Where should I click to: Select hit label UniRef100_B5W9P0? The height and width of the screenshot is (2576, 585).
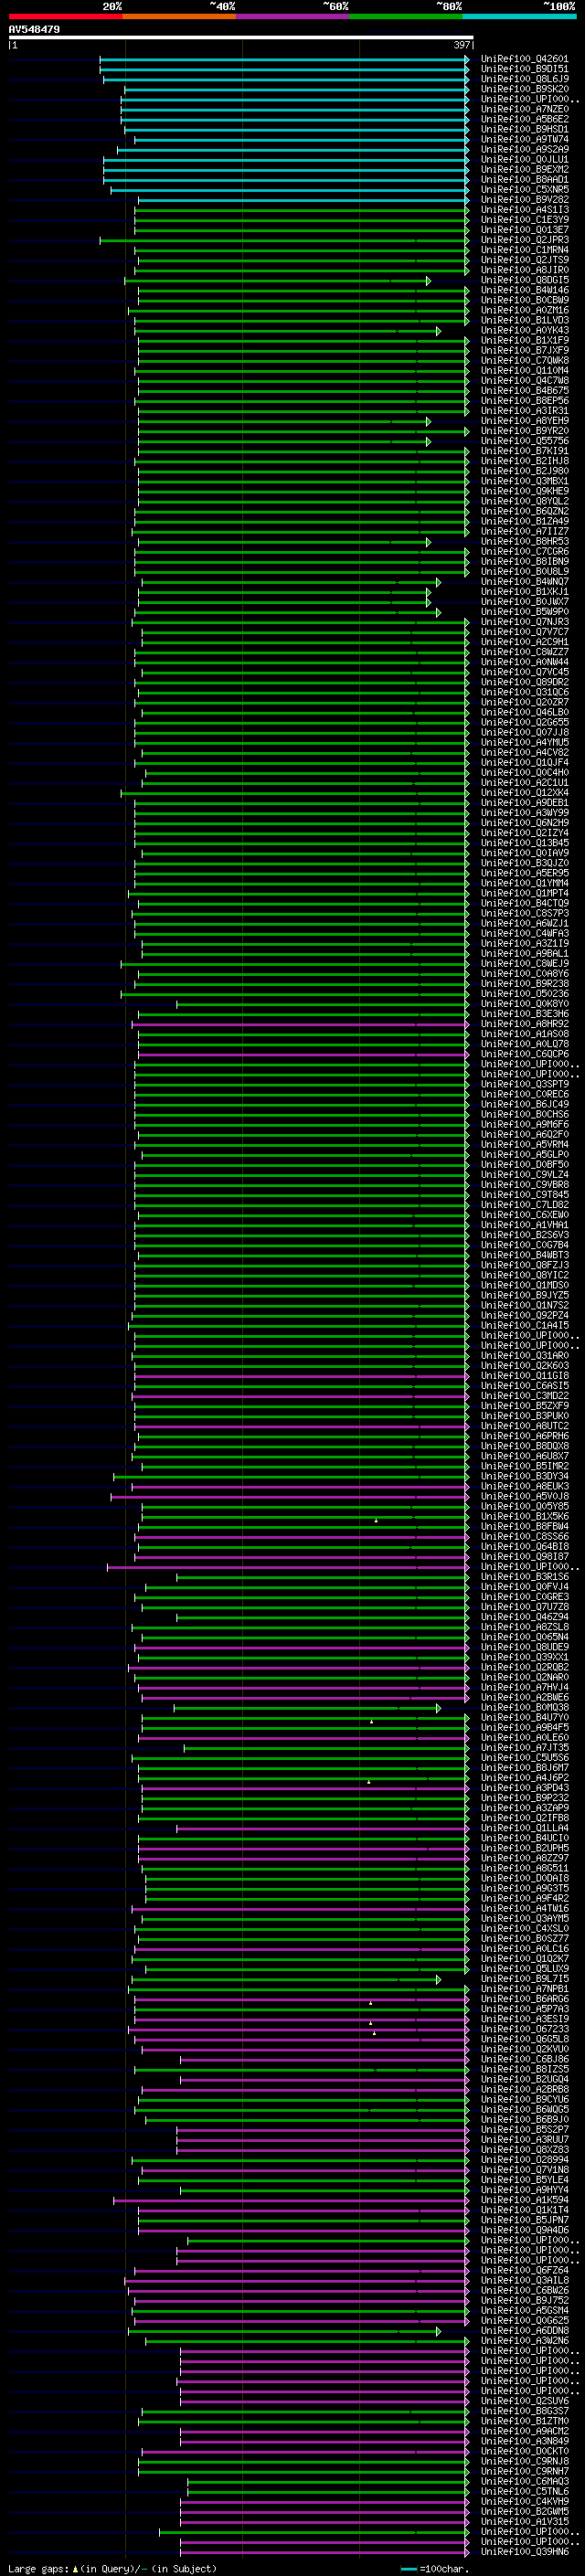tap(525, 611)
